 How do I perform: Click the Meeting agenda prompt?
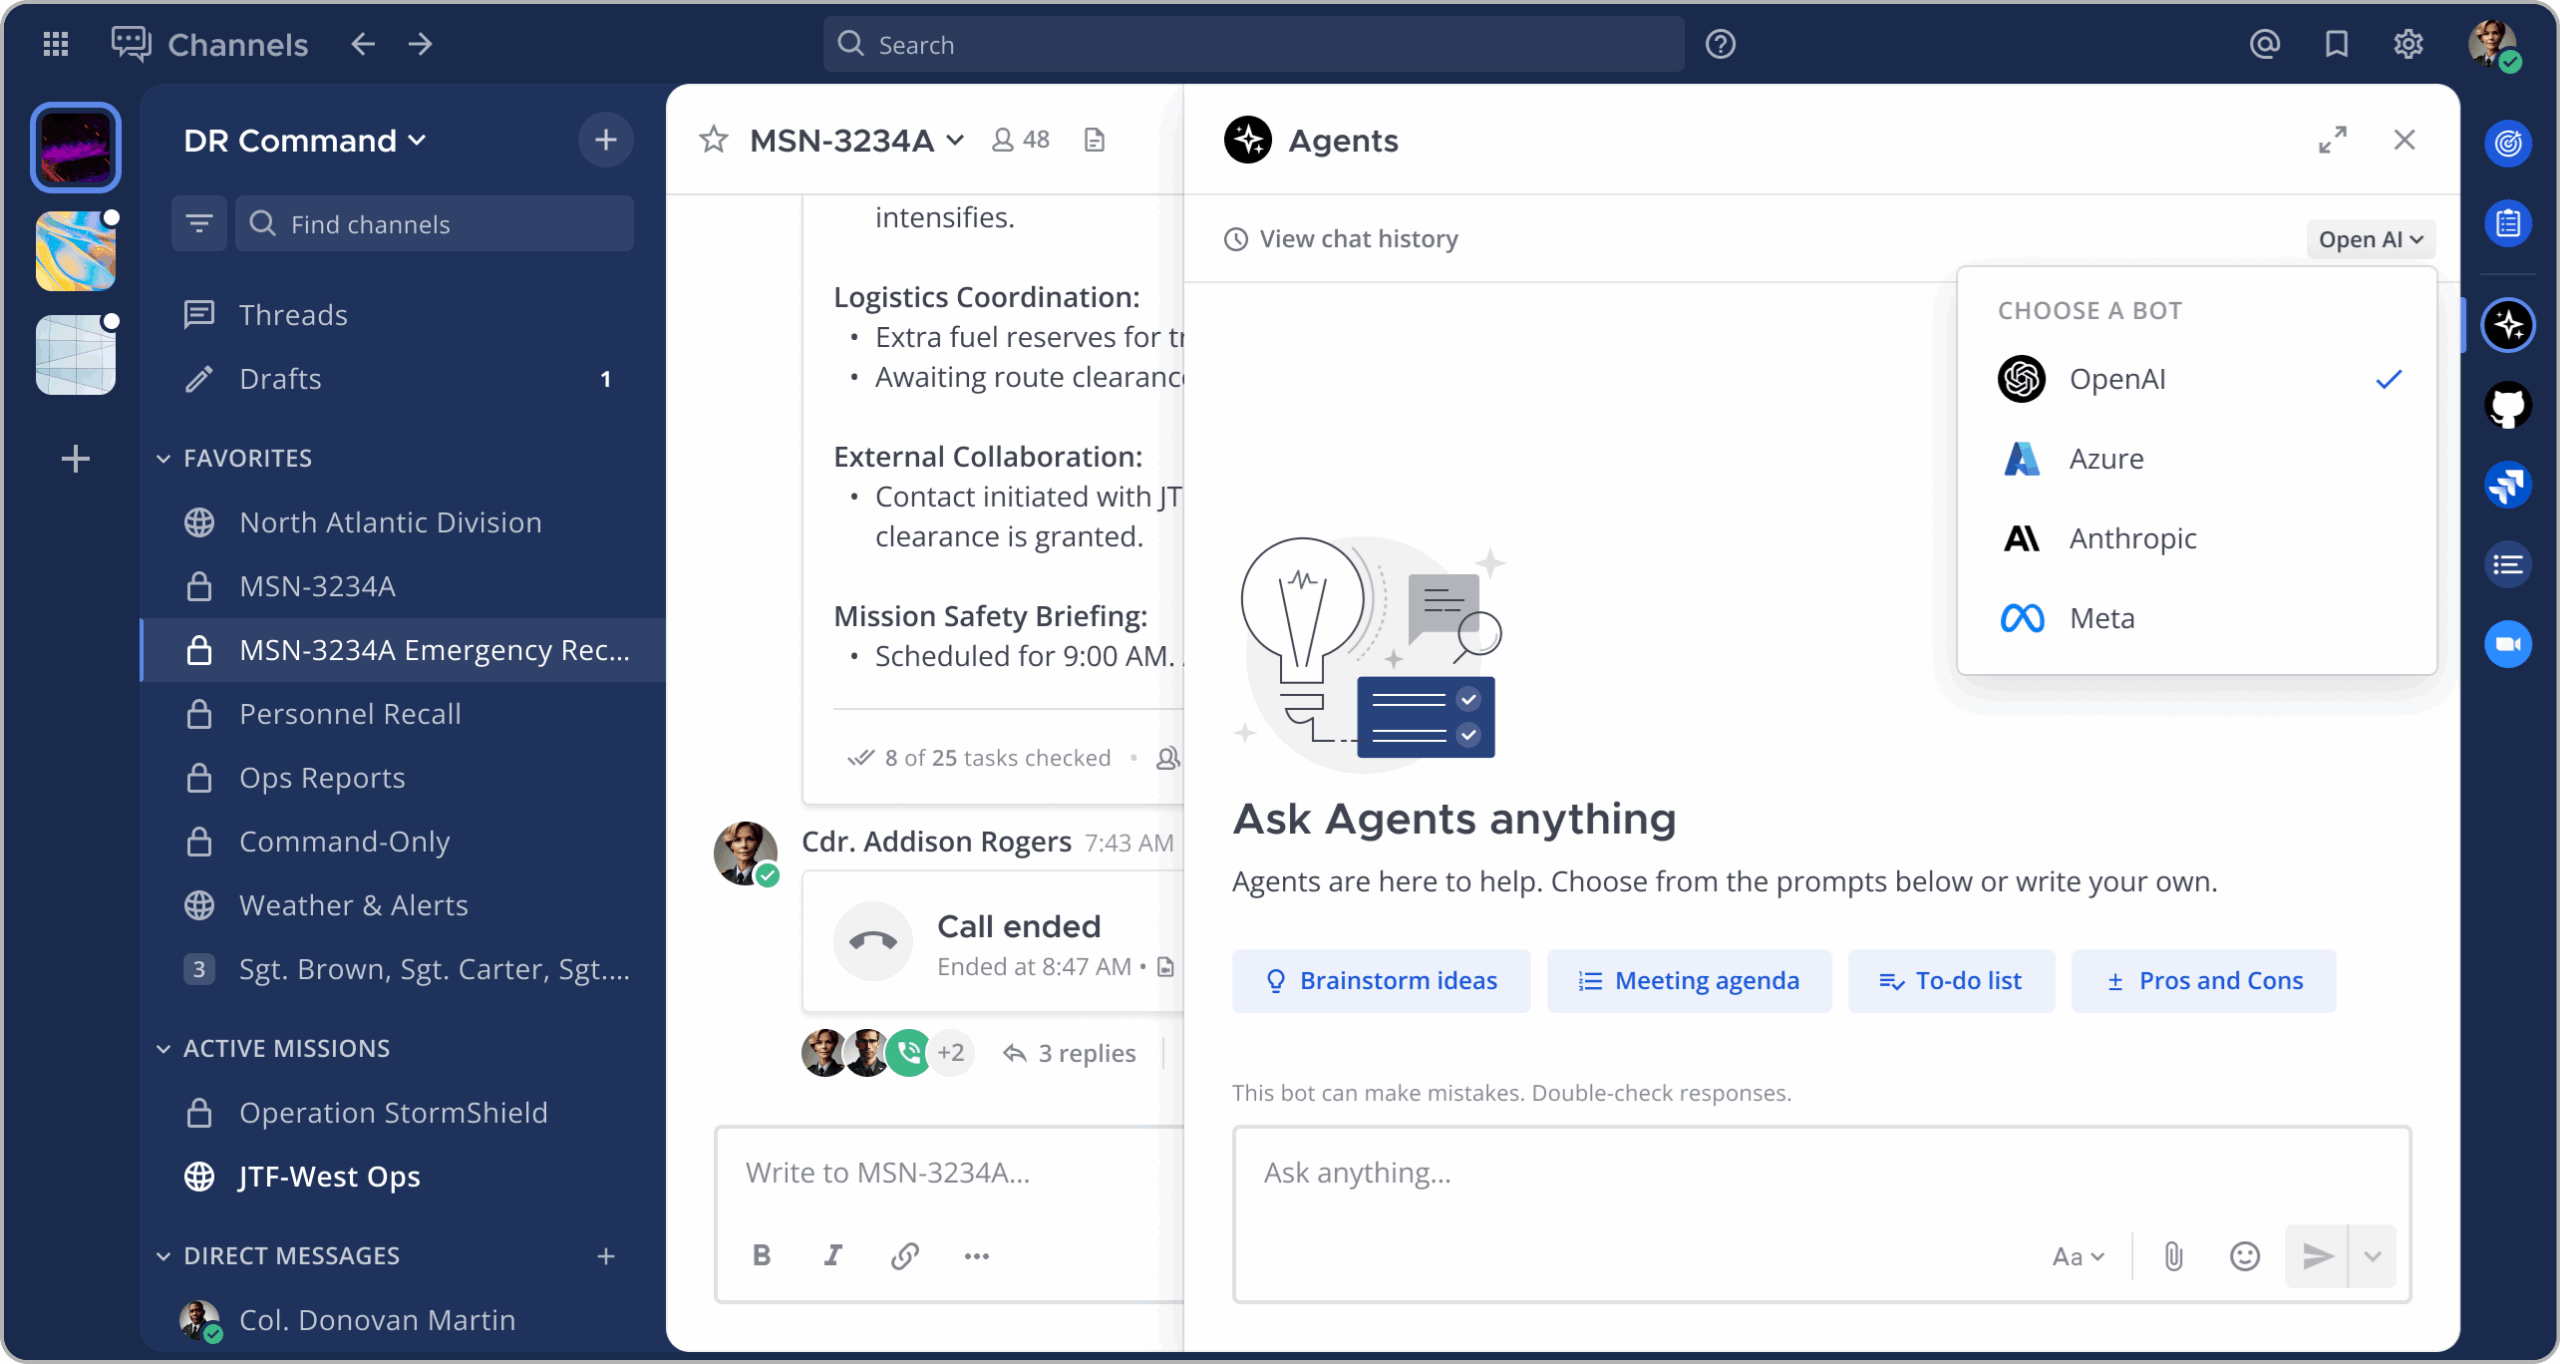tap(1689, 981)
